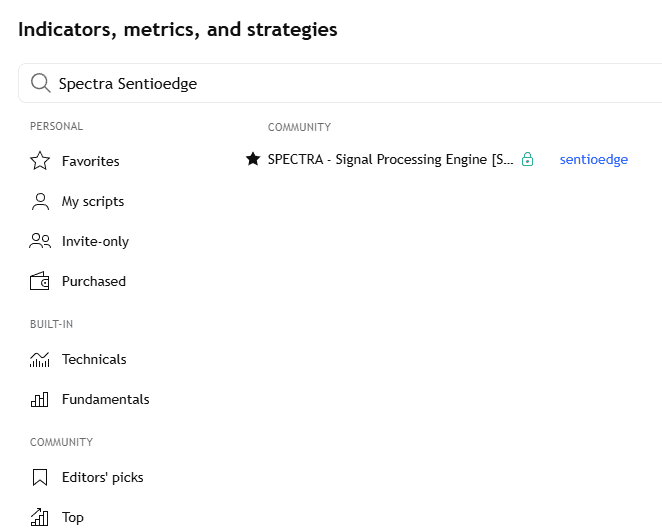The image size is (662, 532).
Task: Click the chart icon beside Technicals
Action: pyautogui.click(x=40, y=359)
